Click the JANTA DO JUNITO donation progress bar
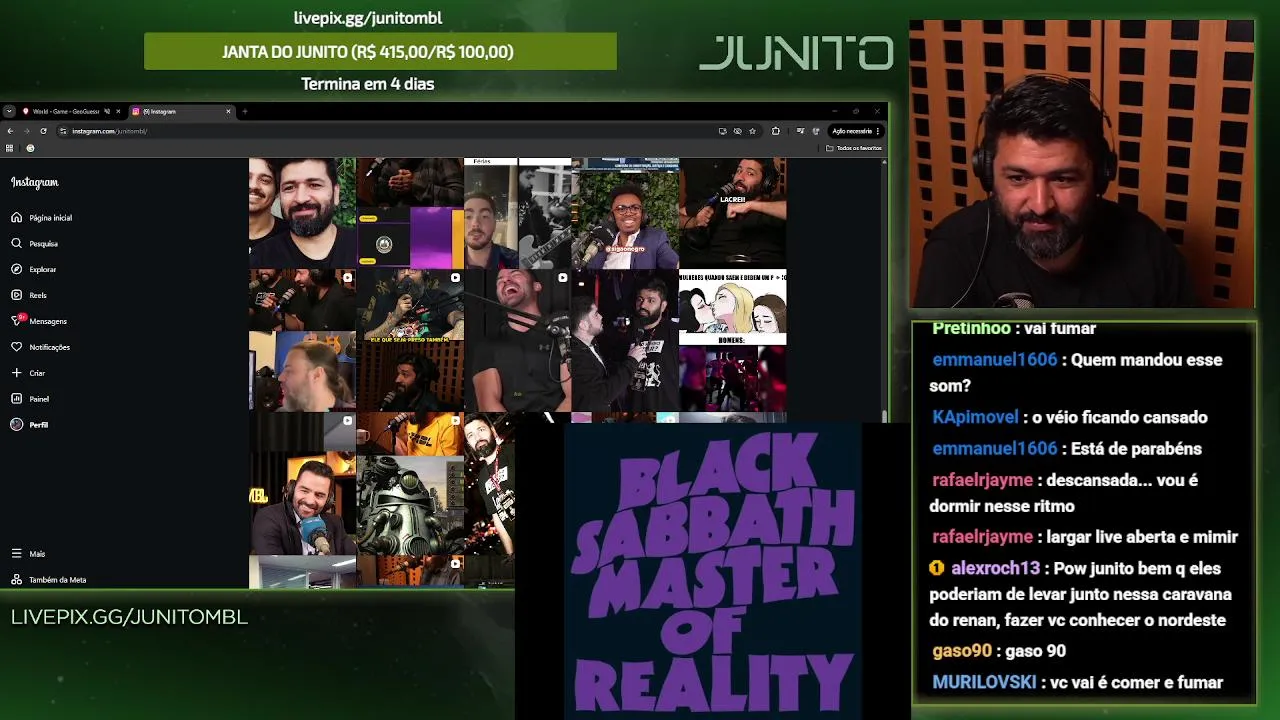The height and width of the screenshot is (720, 1280). point(380,51)
